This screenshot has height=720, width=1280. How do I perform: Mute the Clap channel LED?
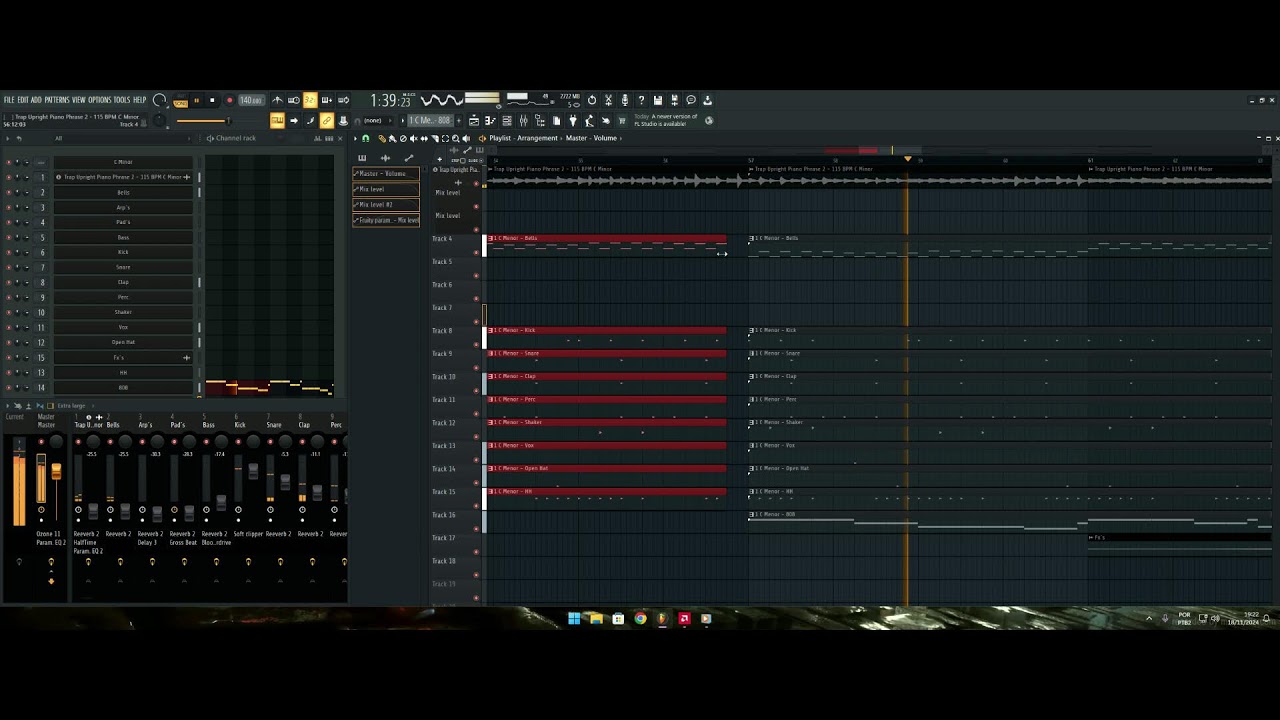(9, 282)
